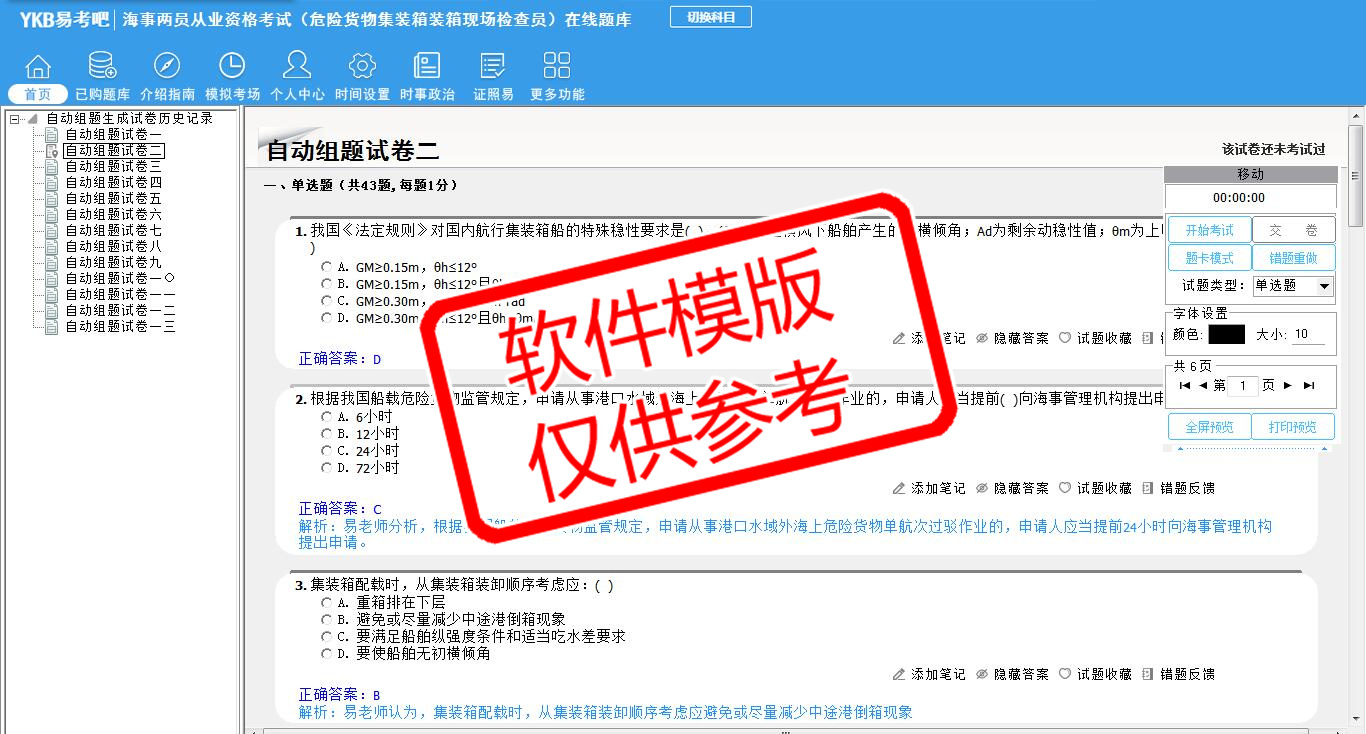Click the font size 大小 input field
This screenshot has width=1366, height=734.
[x=1309, y=335]
